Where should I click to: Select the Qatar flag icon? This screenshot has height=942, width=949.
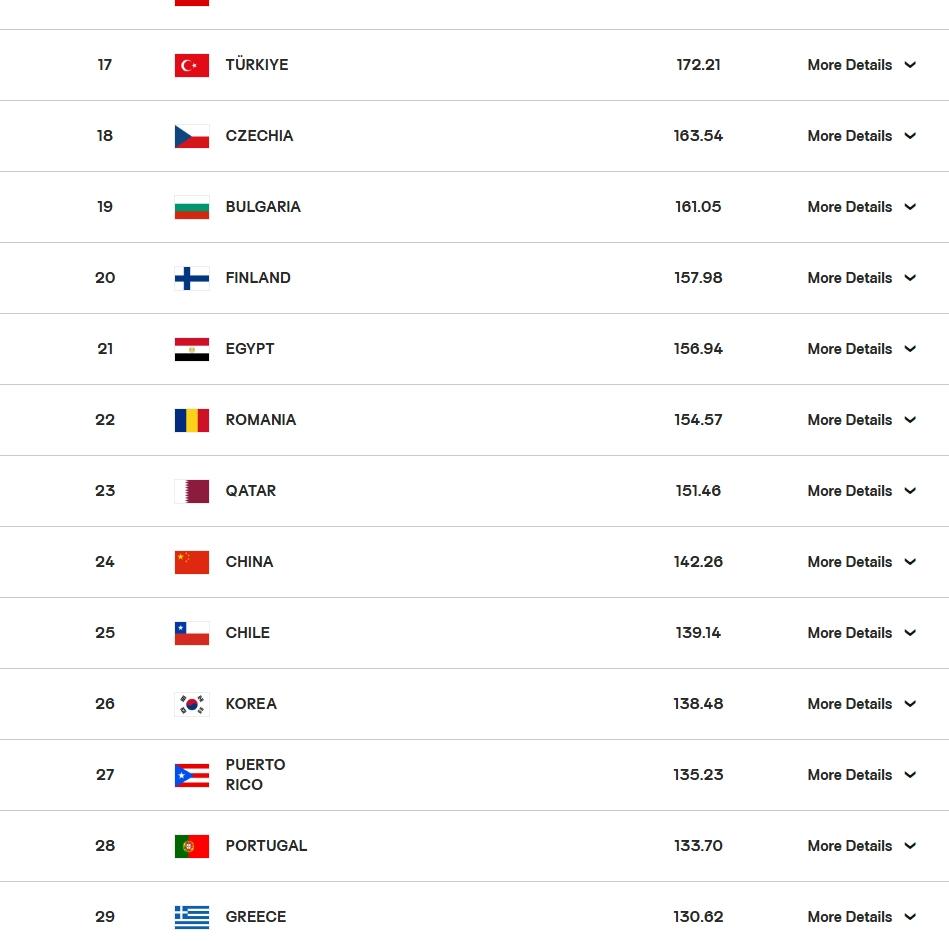coord(192,491)
